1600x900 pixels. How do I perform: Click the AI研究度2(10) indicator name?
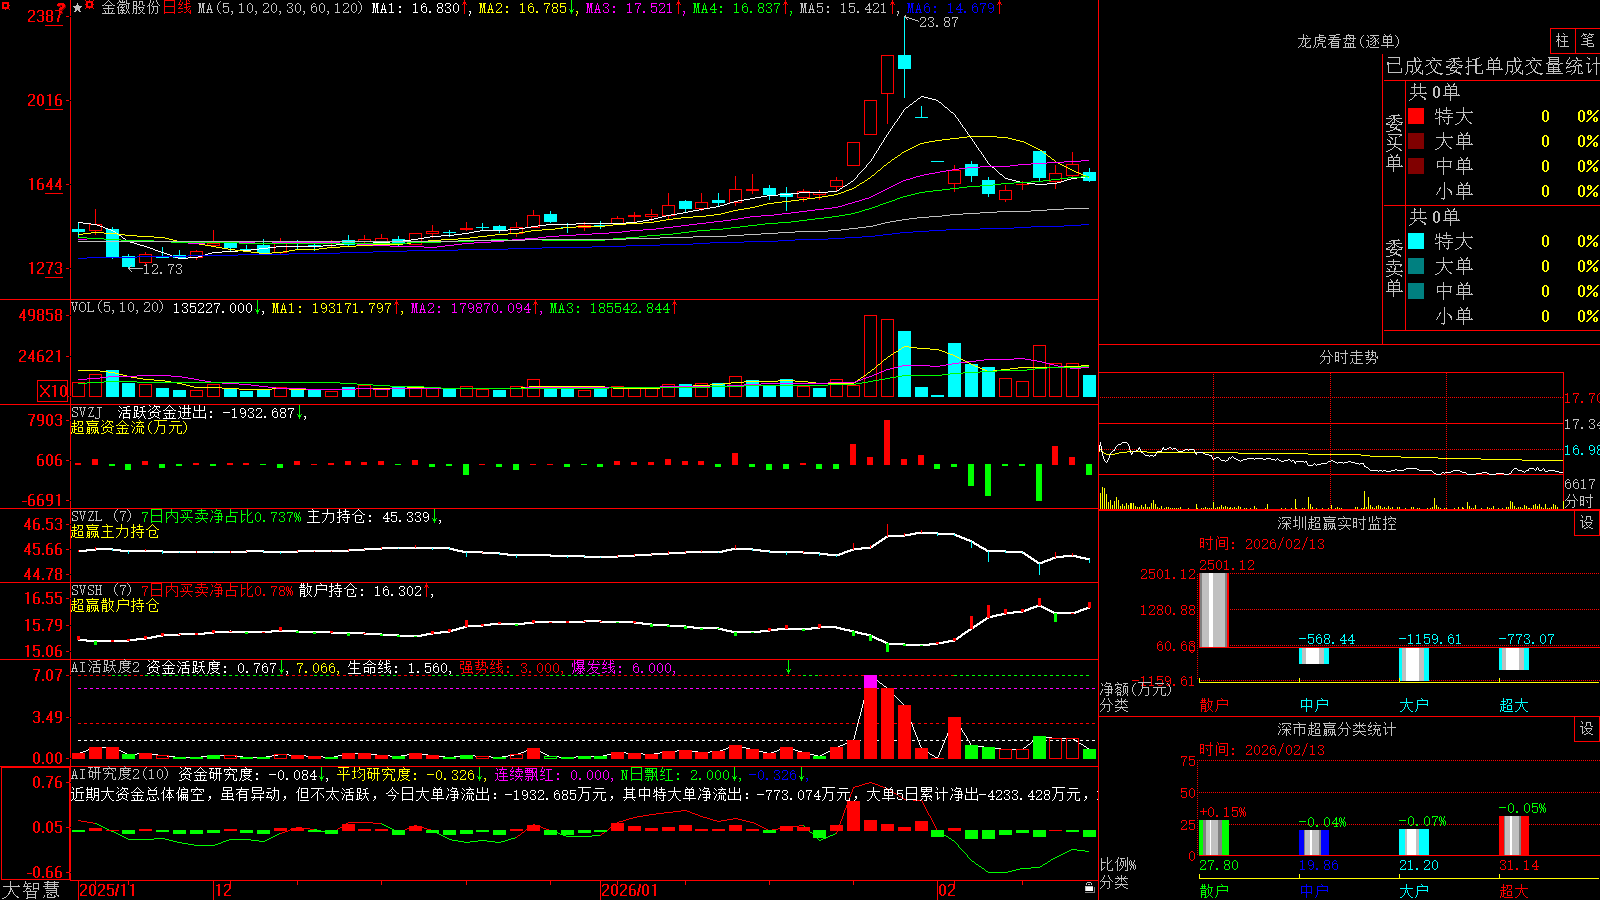click(x=121, y=774)
